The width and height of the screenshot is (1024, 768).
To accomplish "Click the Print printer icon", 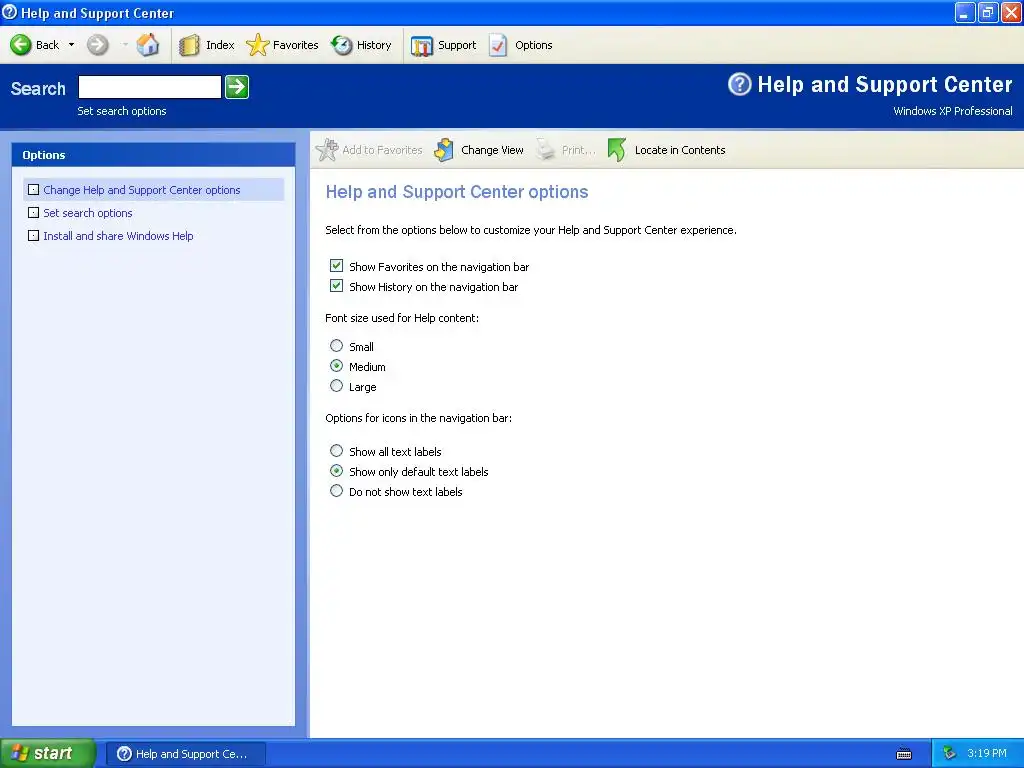I will (545, 150).
